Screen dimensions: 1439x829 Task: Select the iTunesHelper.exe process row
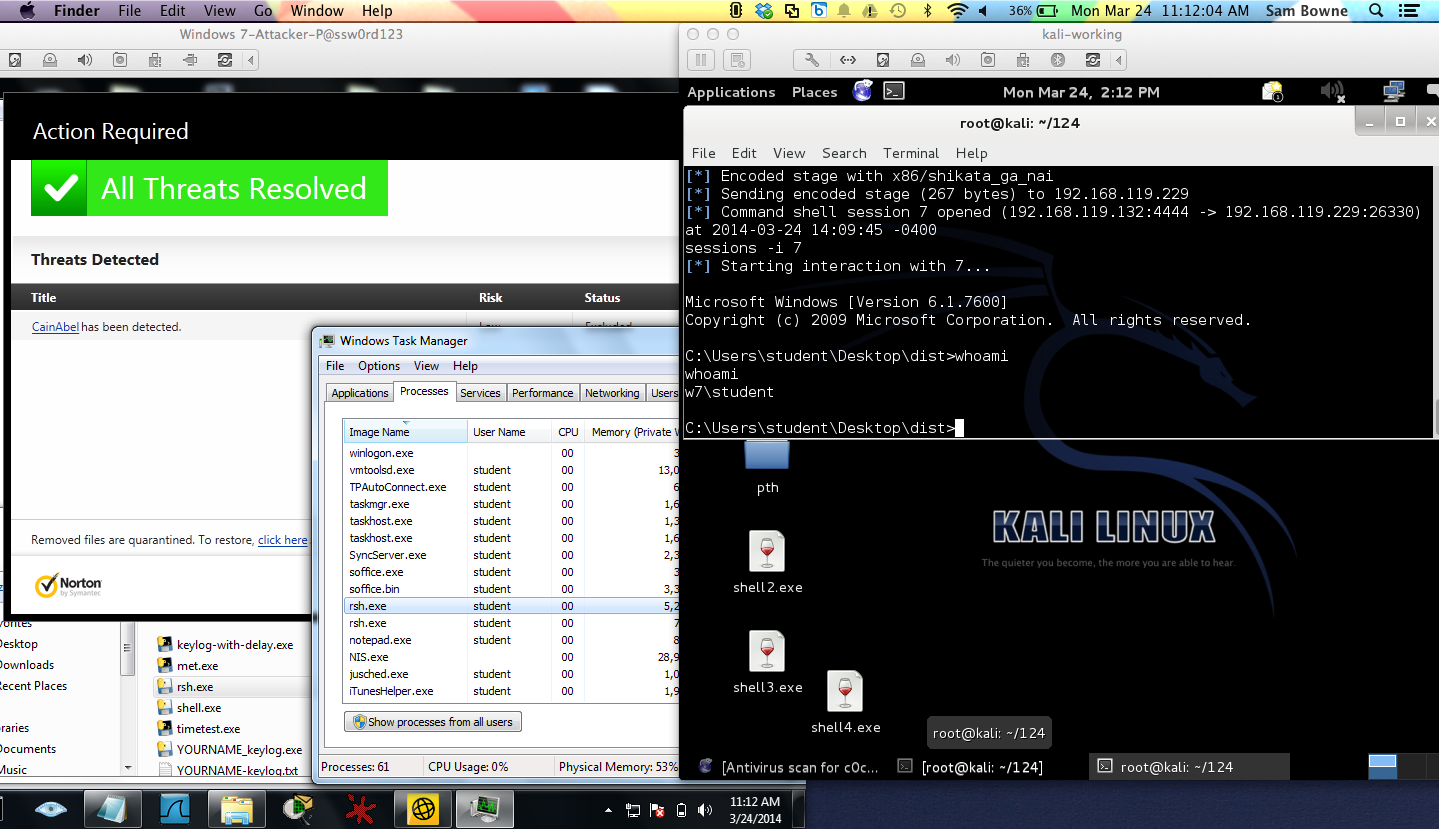[511, 691]
